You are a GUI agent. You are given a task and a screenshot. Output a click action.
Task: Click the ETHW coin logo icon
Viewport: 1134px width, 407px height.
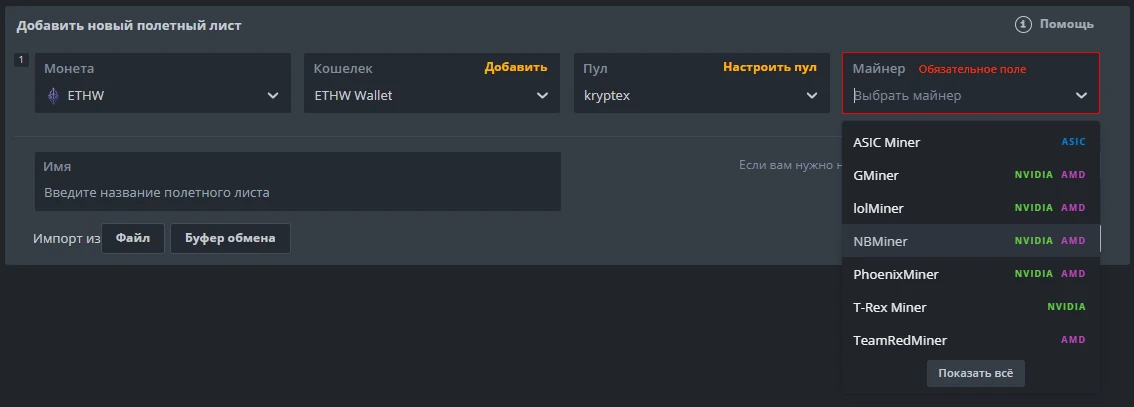[x=54, y=96]
